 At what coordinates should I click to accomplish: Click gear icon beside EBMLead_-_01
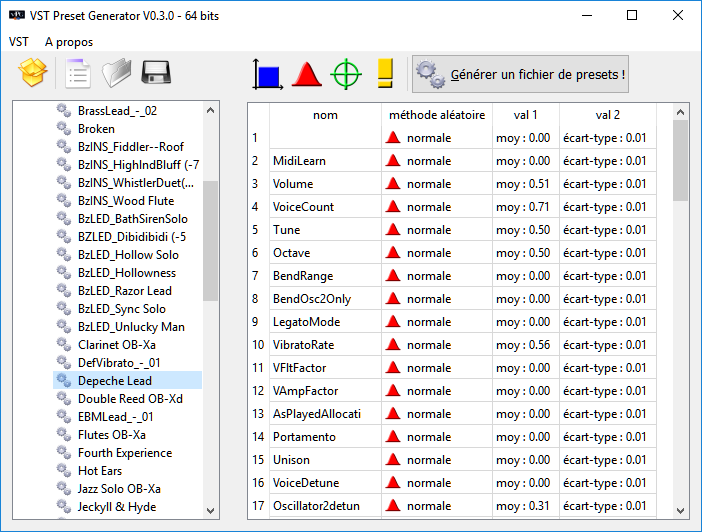(x=64, y=416)
